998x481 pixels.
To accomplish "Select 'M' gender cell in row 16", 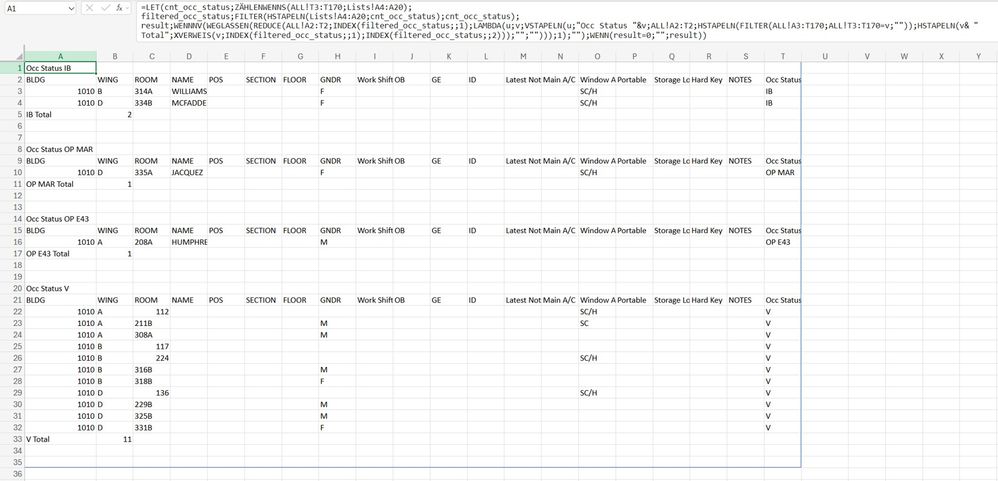I will pos(337,242).
